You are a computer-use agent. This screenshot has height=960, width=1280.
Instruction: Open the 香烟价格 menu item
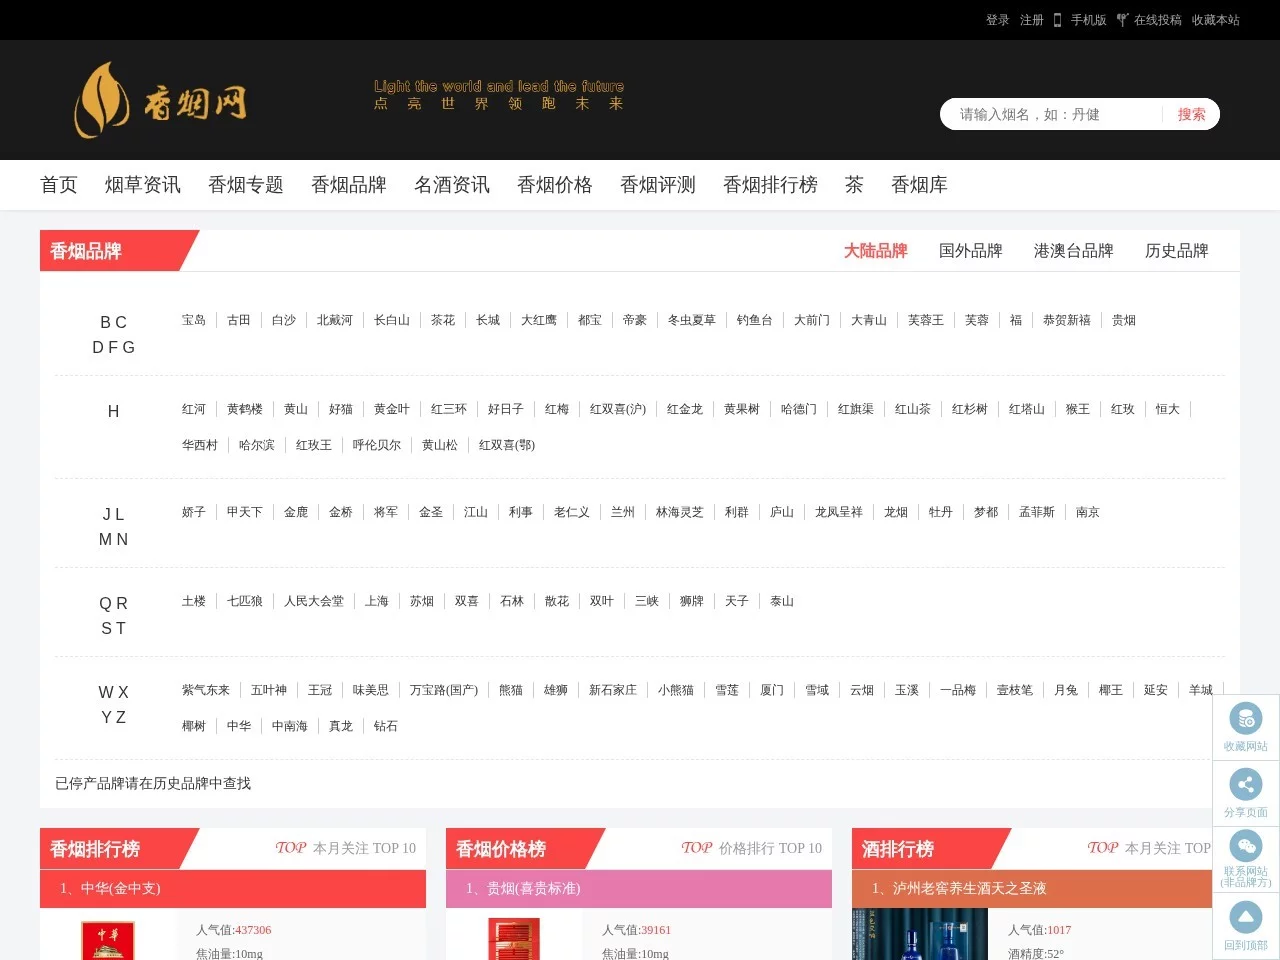click(x=555, y=185)
